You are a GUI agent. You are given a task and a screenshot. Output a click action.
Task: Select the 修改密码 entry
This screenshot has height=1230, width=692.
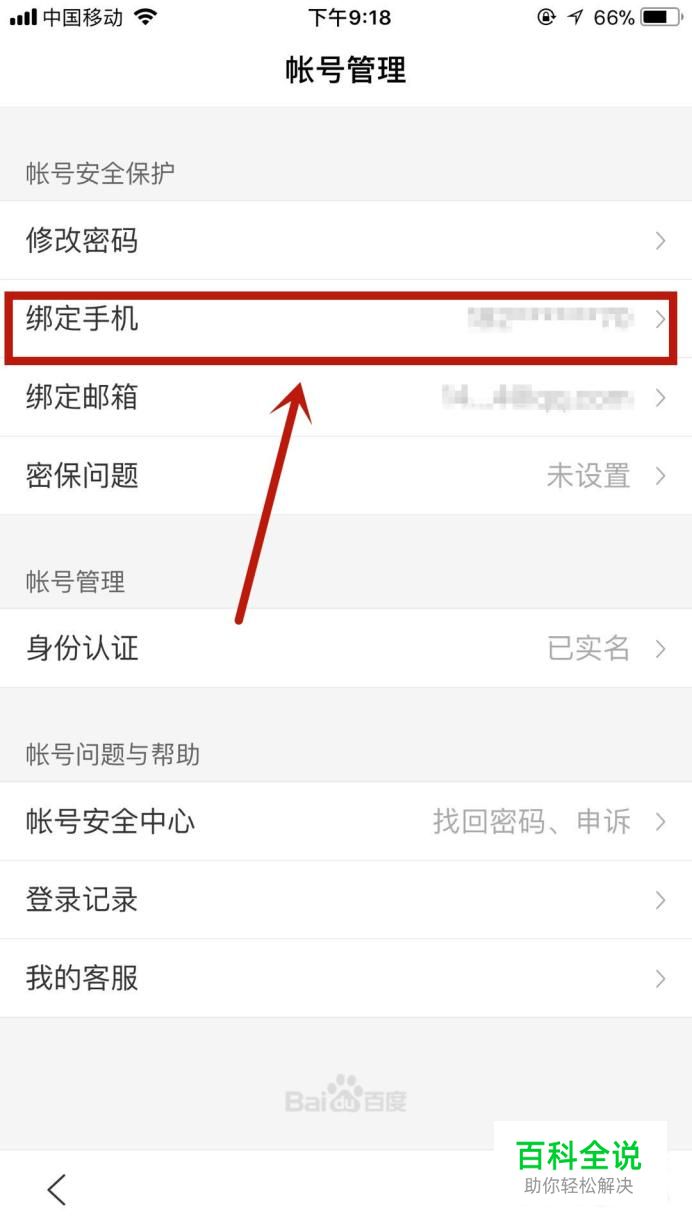coord(346,240)
